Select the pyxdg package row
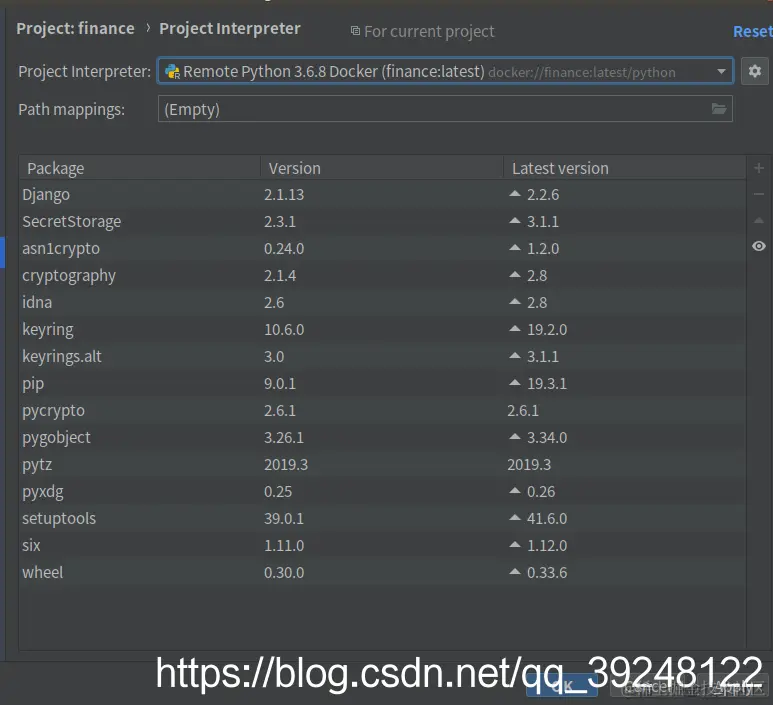This screenshot has height=705, width=773. pyautogui.click(x=382, y=492)
